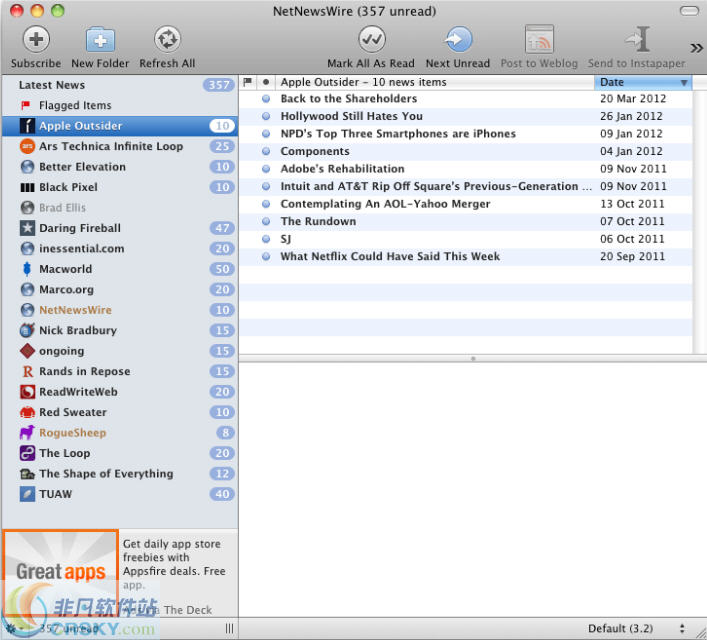Click the Red Sweater feed icon
707x640 pixels.
coord(28,412)
